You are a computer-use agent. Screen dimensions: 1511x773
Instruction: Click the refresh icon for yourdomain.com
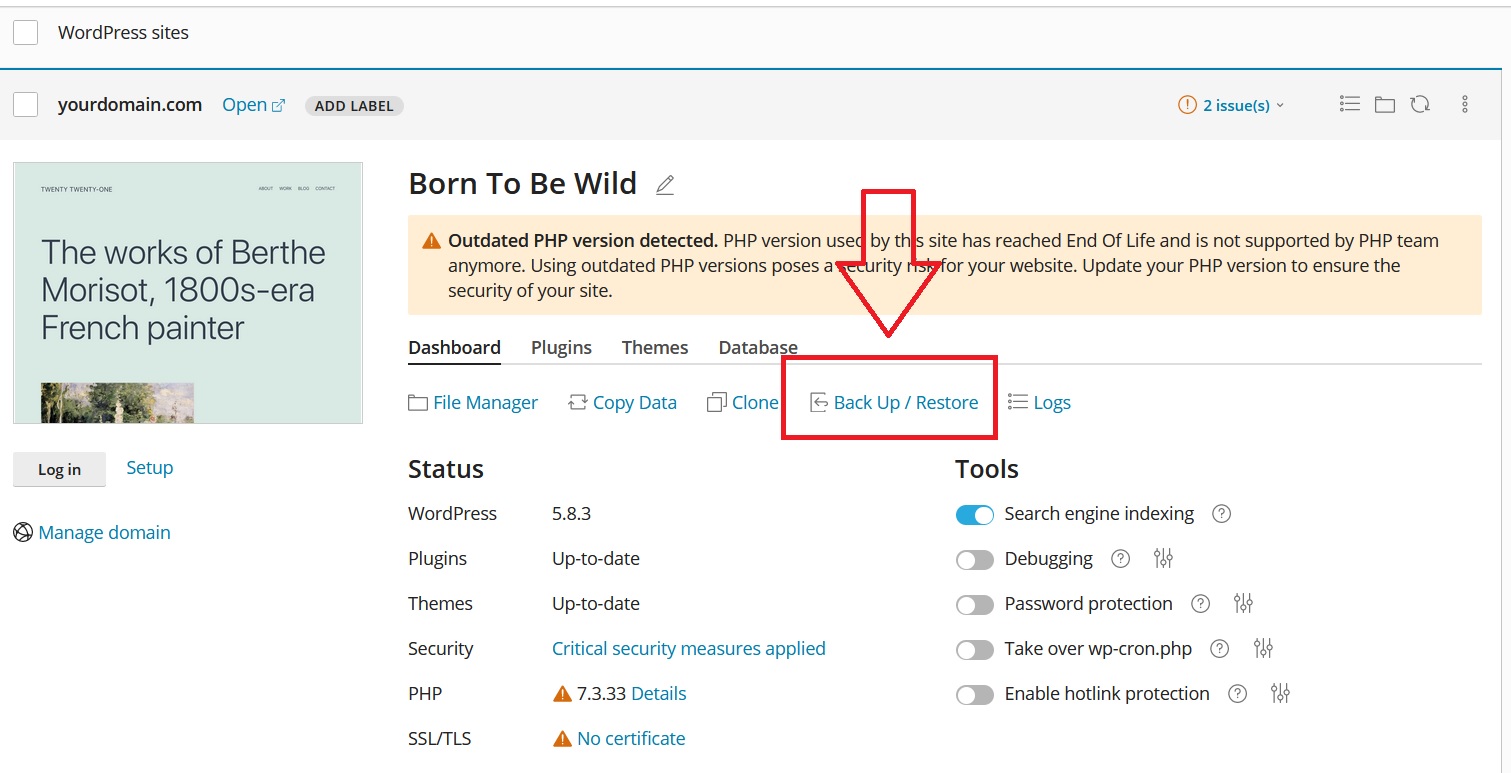1419,104
